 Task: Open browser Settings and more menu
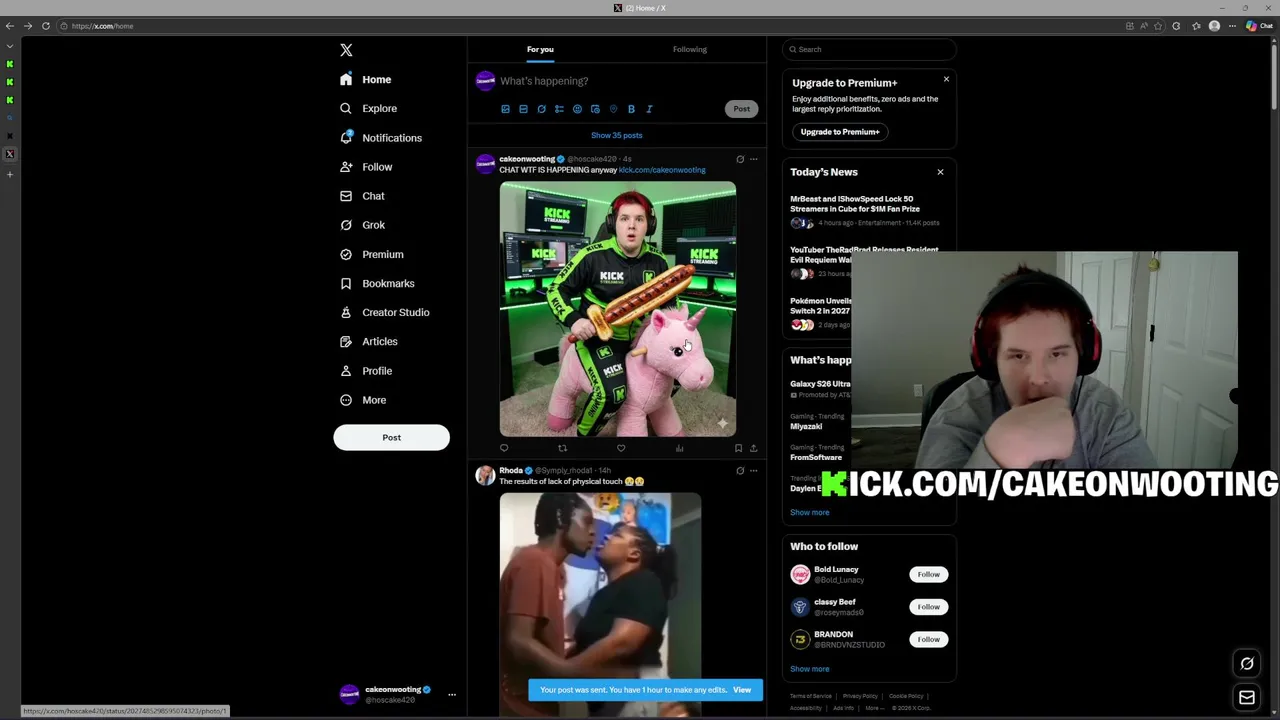1232,26
